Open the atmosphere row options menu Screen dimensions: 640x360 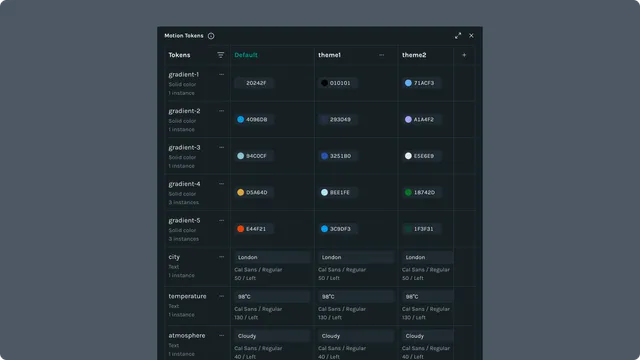coord(222,335)
